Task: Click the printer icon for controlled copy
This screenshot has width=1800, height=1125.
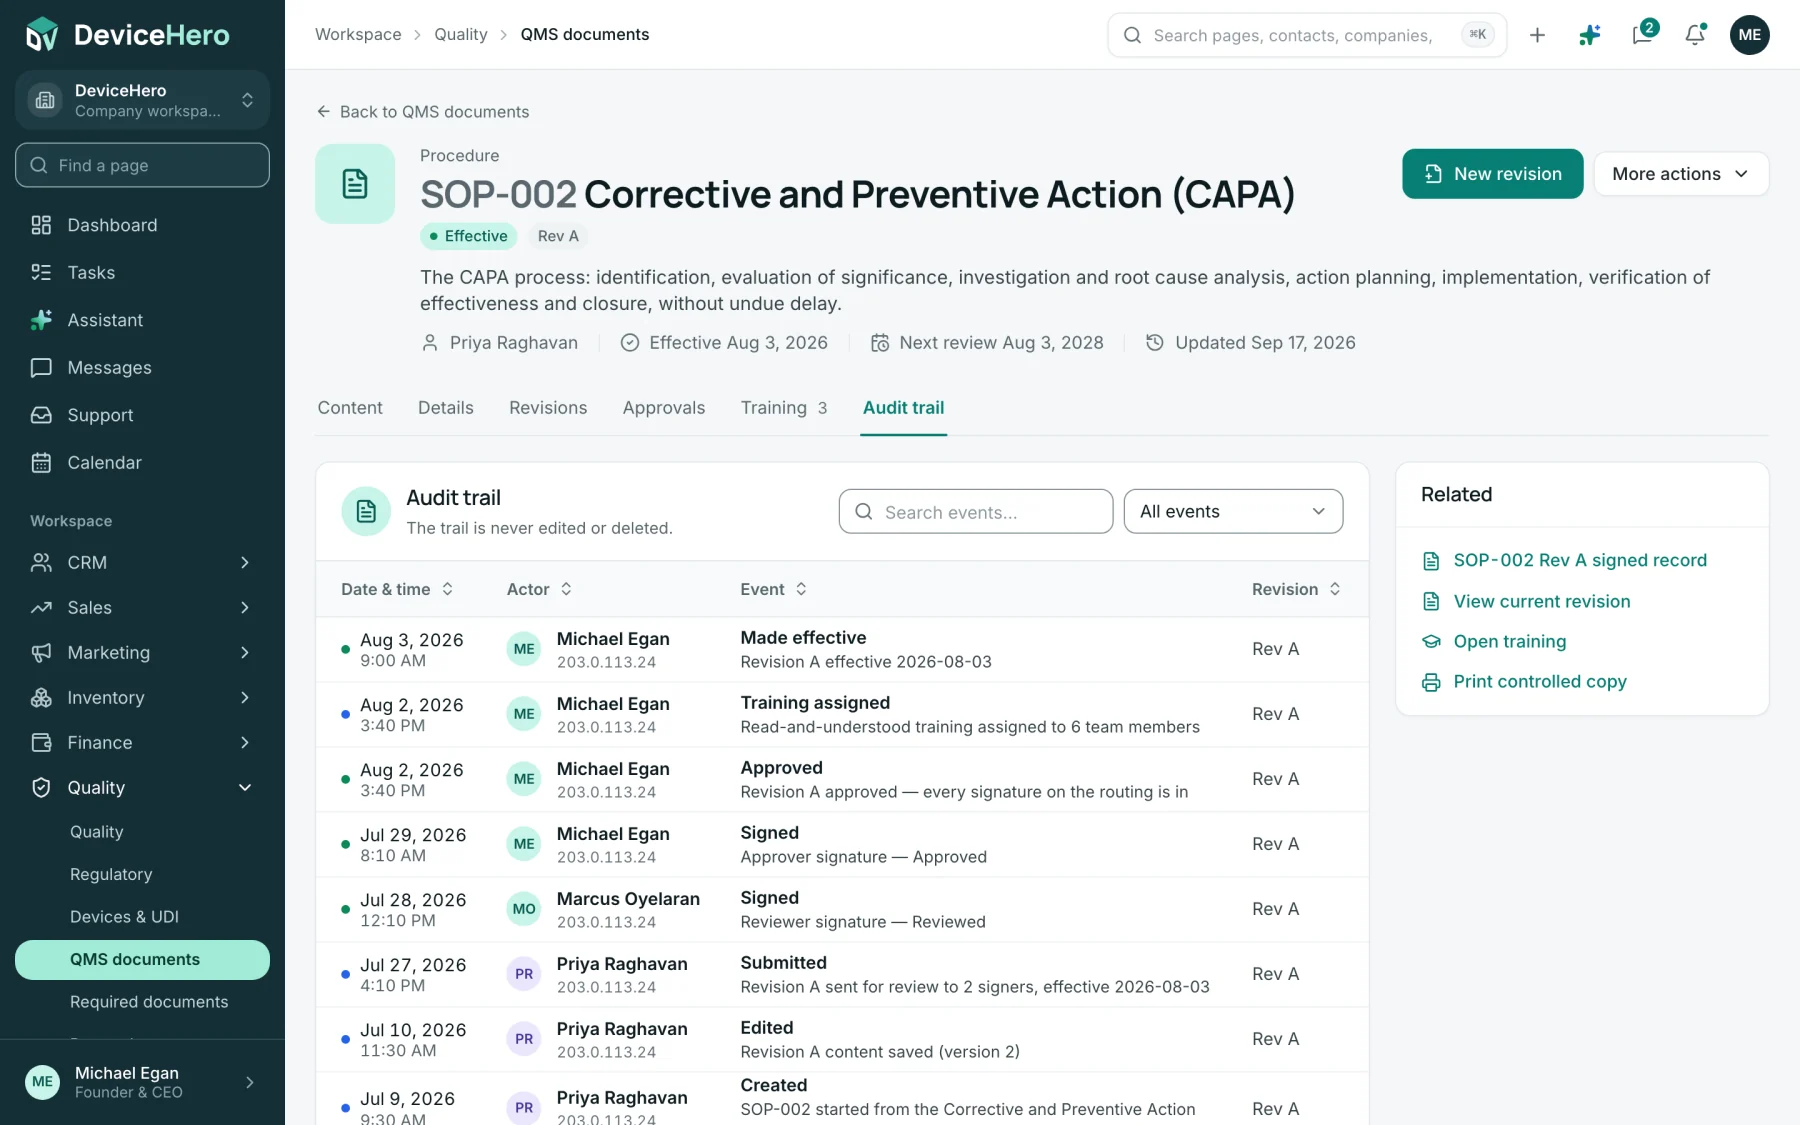Action: (x=1431, y=682)
